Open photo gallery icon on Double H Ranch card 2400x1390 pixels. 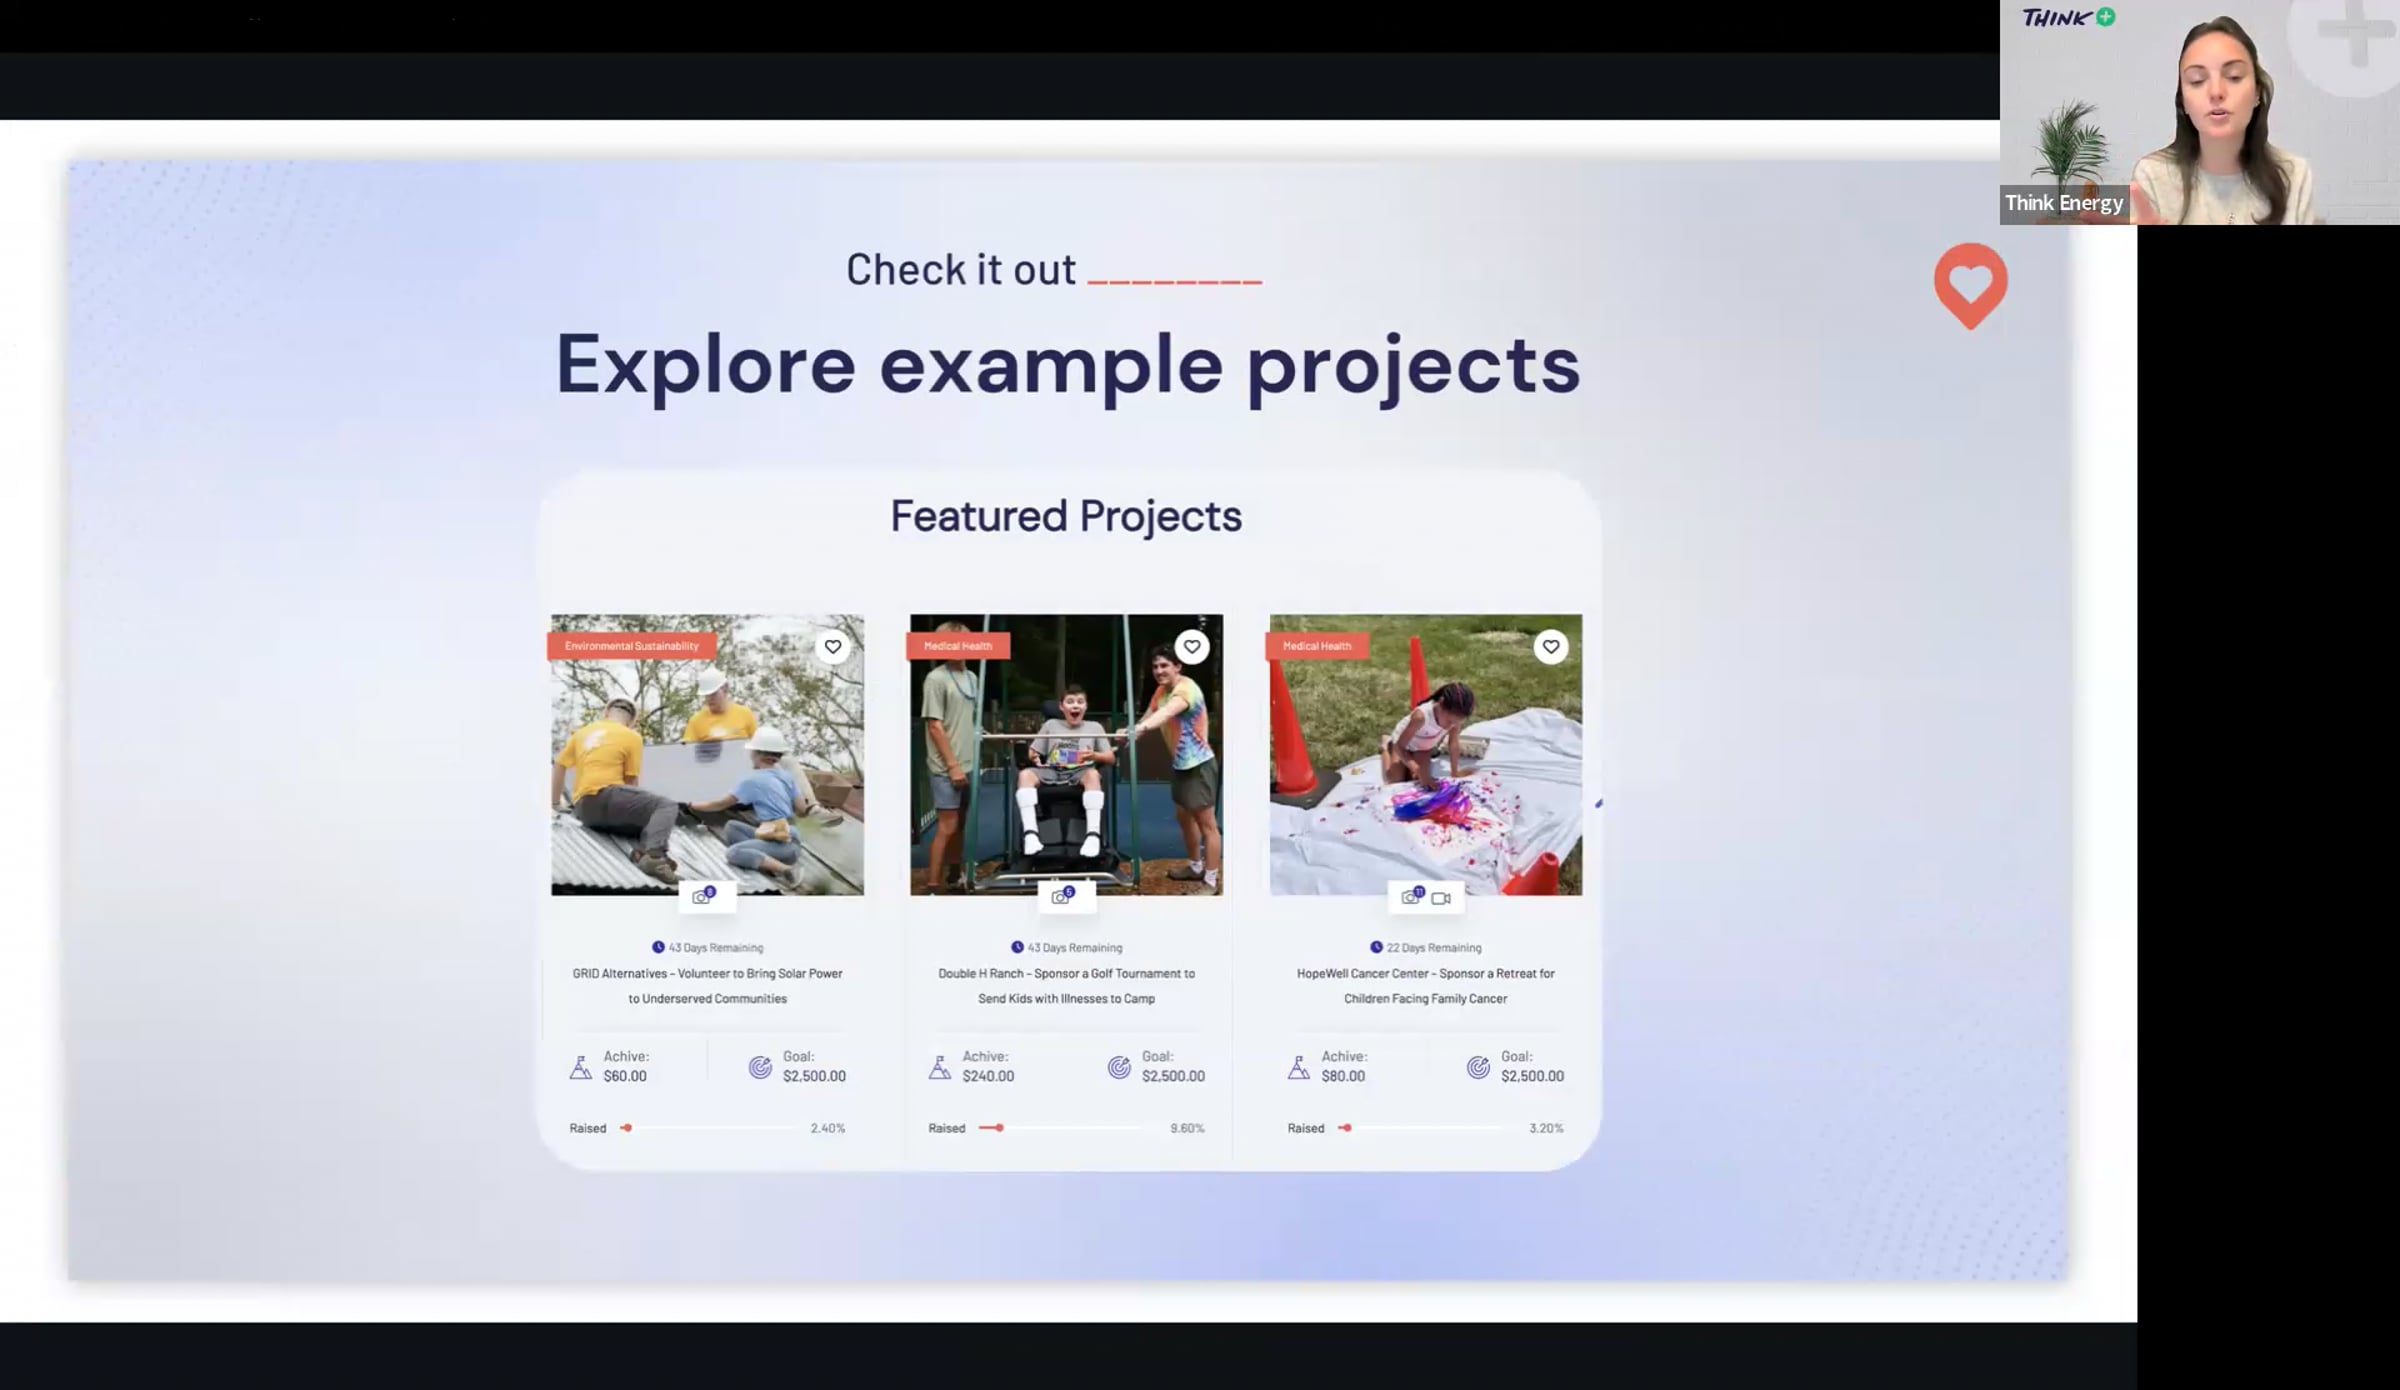click(x=1062, y=896)
